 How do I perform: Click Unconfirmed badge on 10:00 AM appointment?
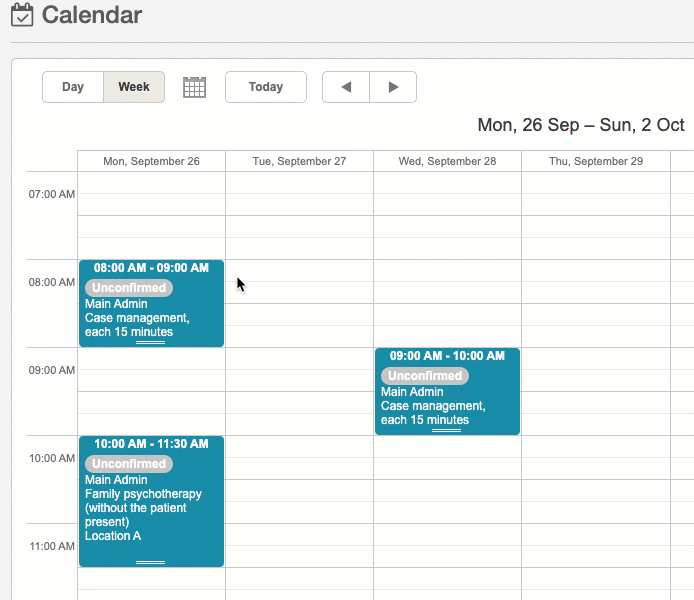click(129, 464)
